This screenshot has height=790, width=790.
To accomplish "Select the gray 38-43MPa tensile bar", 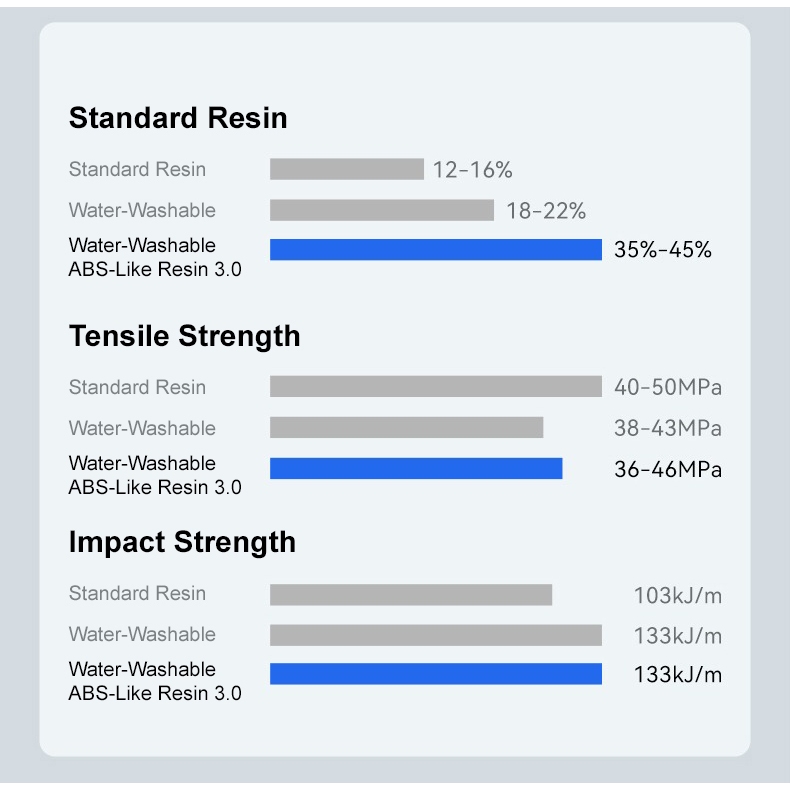I will (x=406, y=428).
